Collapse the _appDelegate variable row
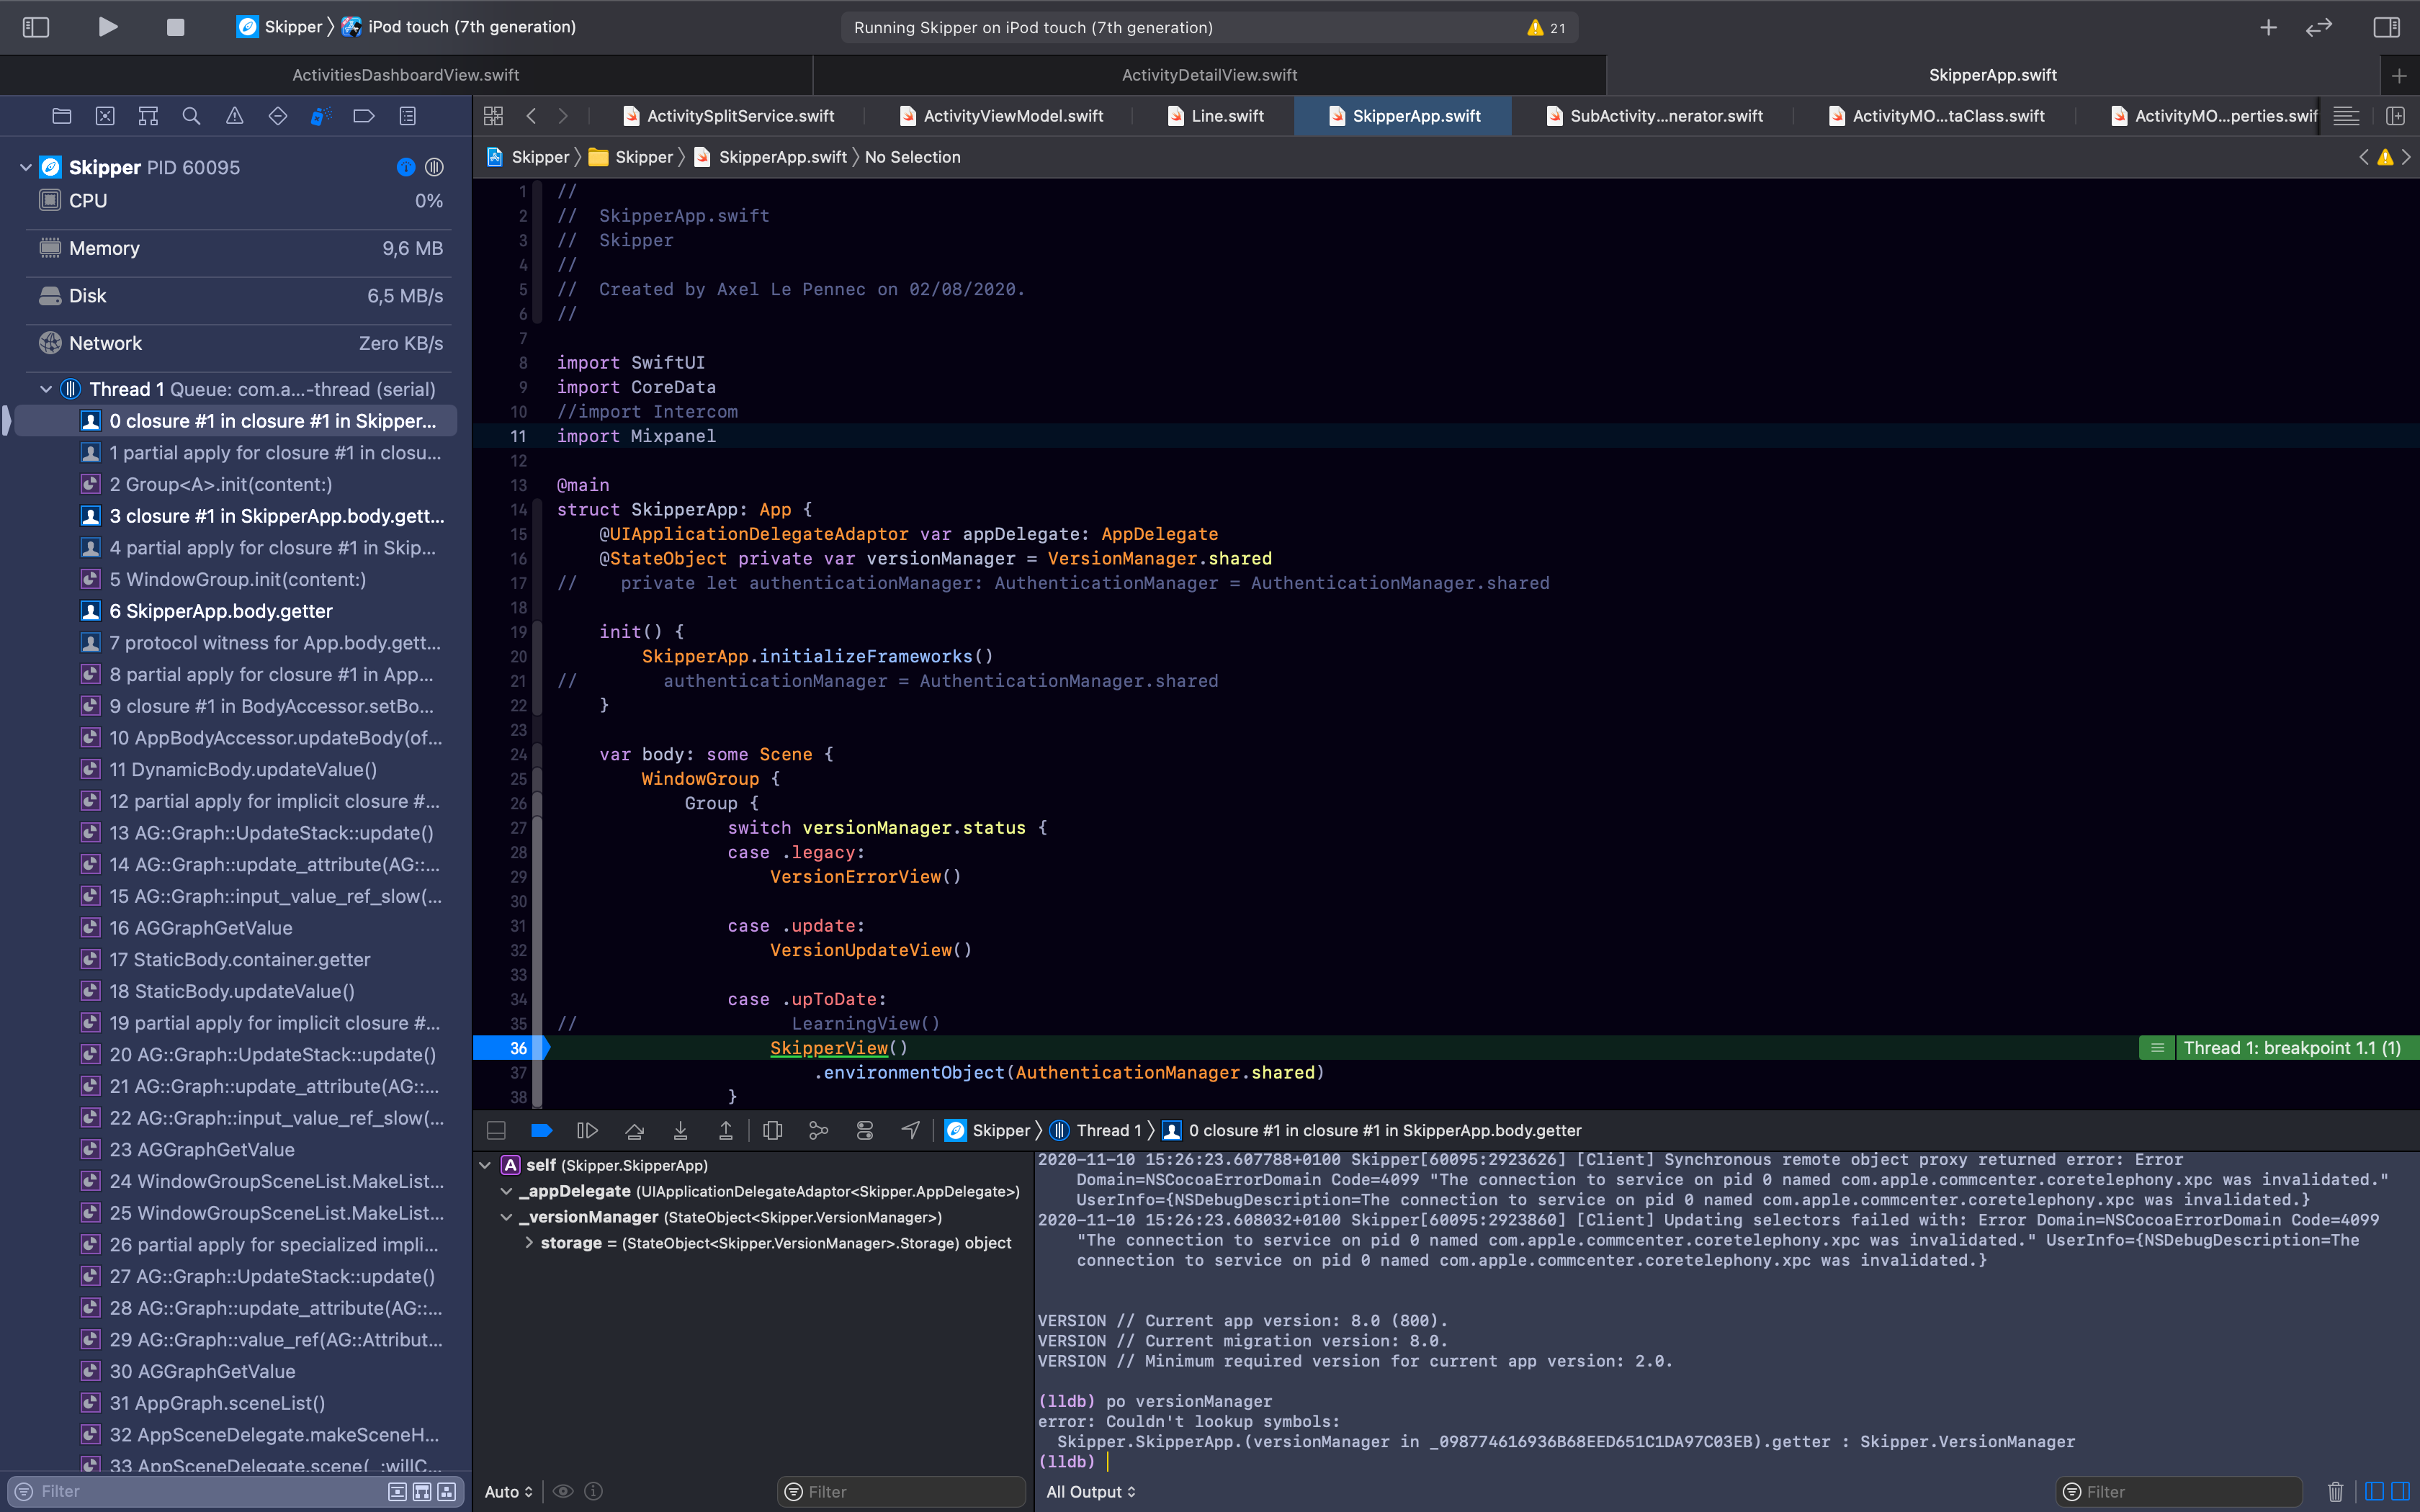2420x1512 pixels. coord(506,1191)
